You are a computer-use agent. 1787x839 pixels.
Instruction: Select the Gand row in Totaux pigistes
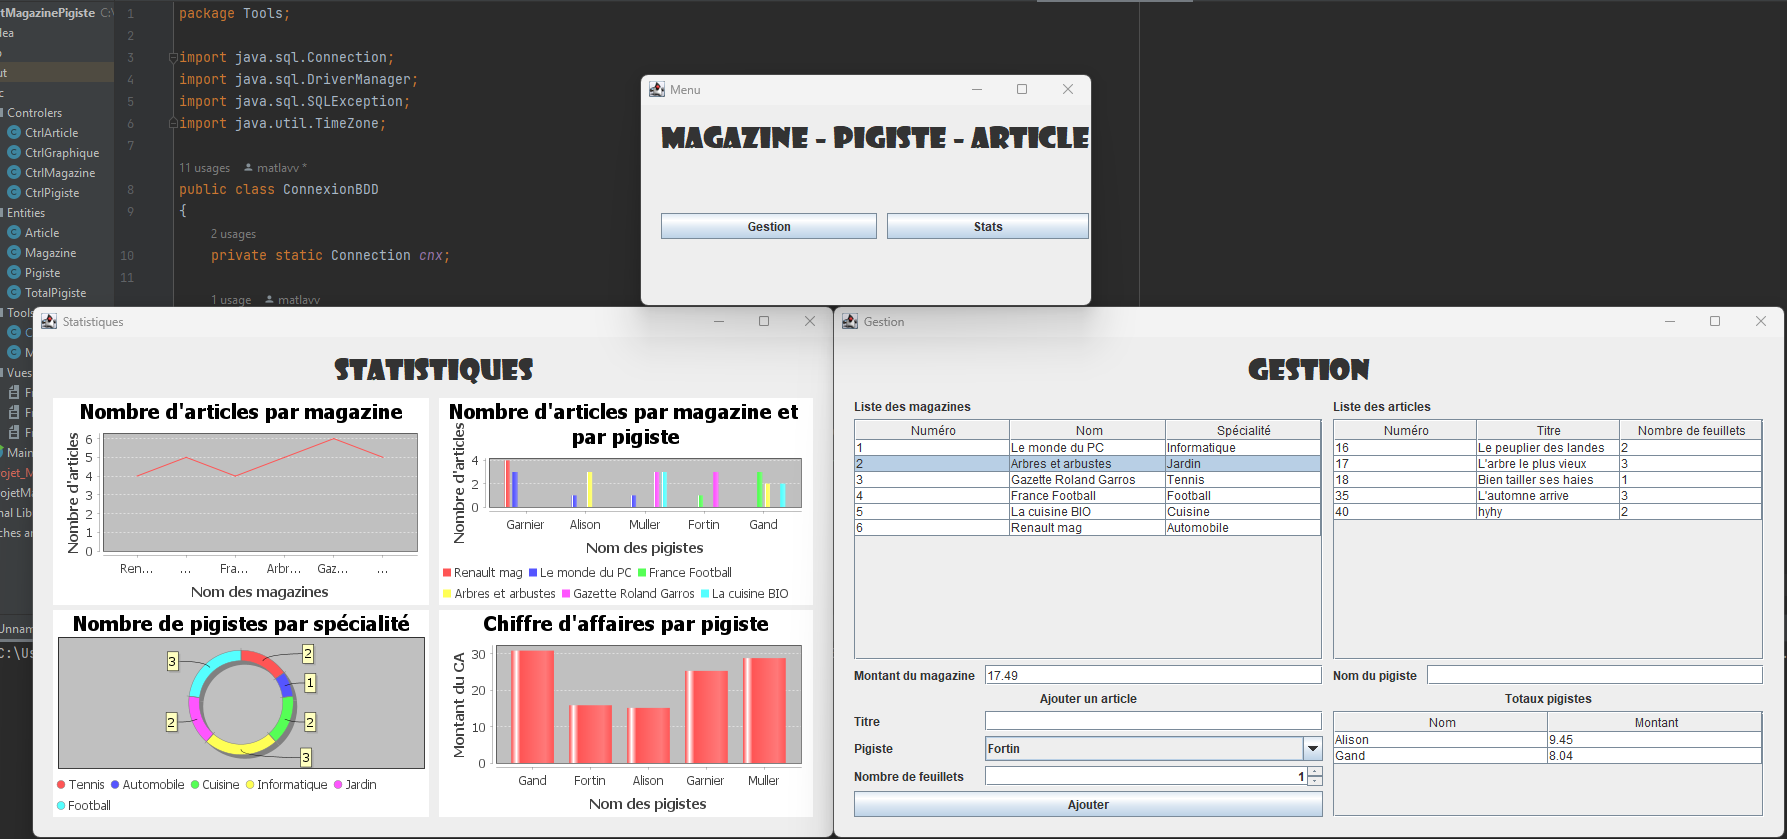coord(1548,756)
